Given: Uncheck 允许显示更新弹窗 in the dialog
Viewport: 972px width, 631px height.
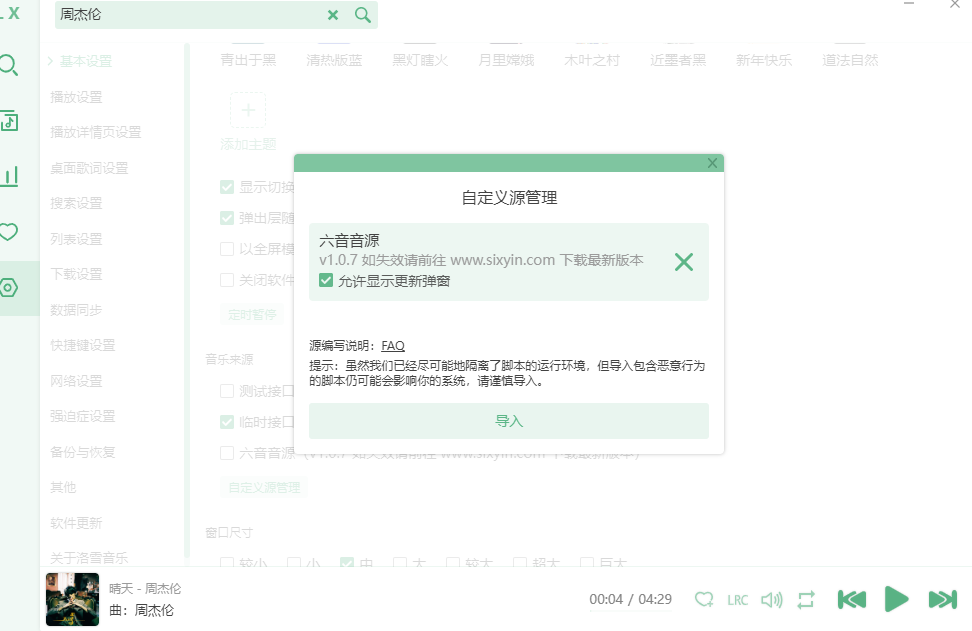Looking at the screenshot, I should [x=325, y=281].
